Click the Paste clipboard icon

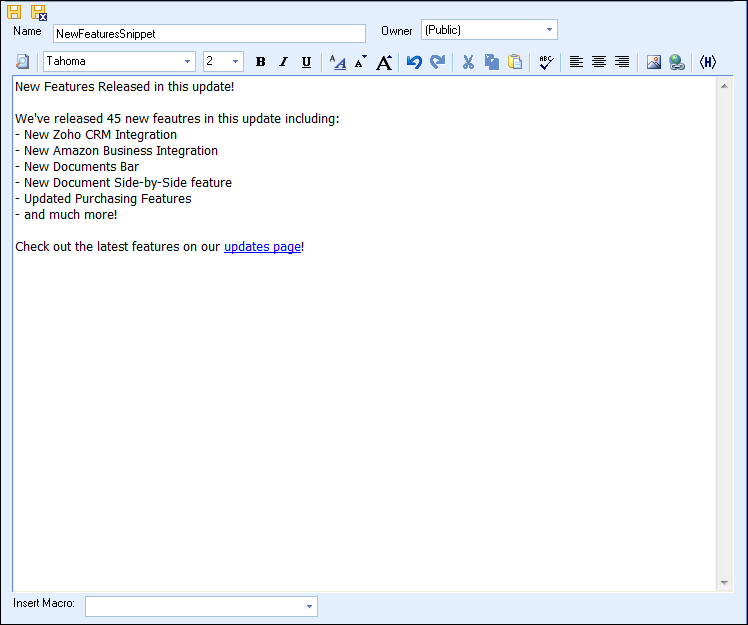(515, 62)
